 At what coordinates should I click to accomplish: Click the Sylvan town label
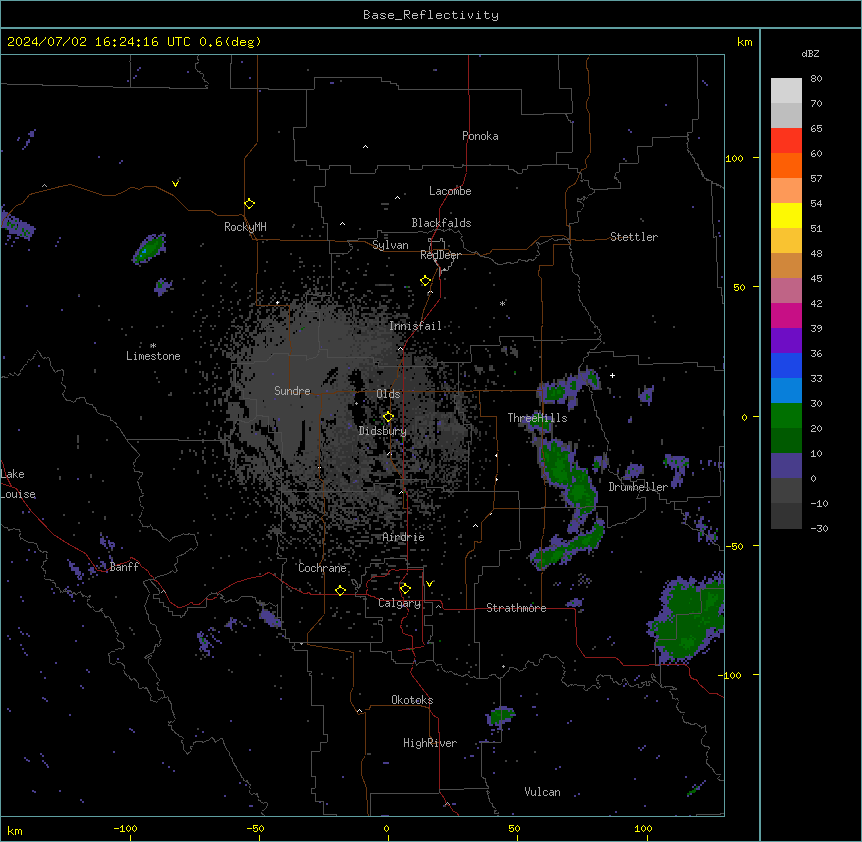click(390, 245)
